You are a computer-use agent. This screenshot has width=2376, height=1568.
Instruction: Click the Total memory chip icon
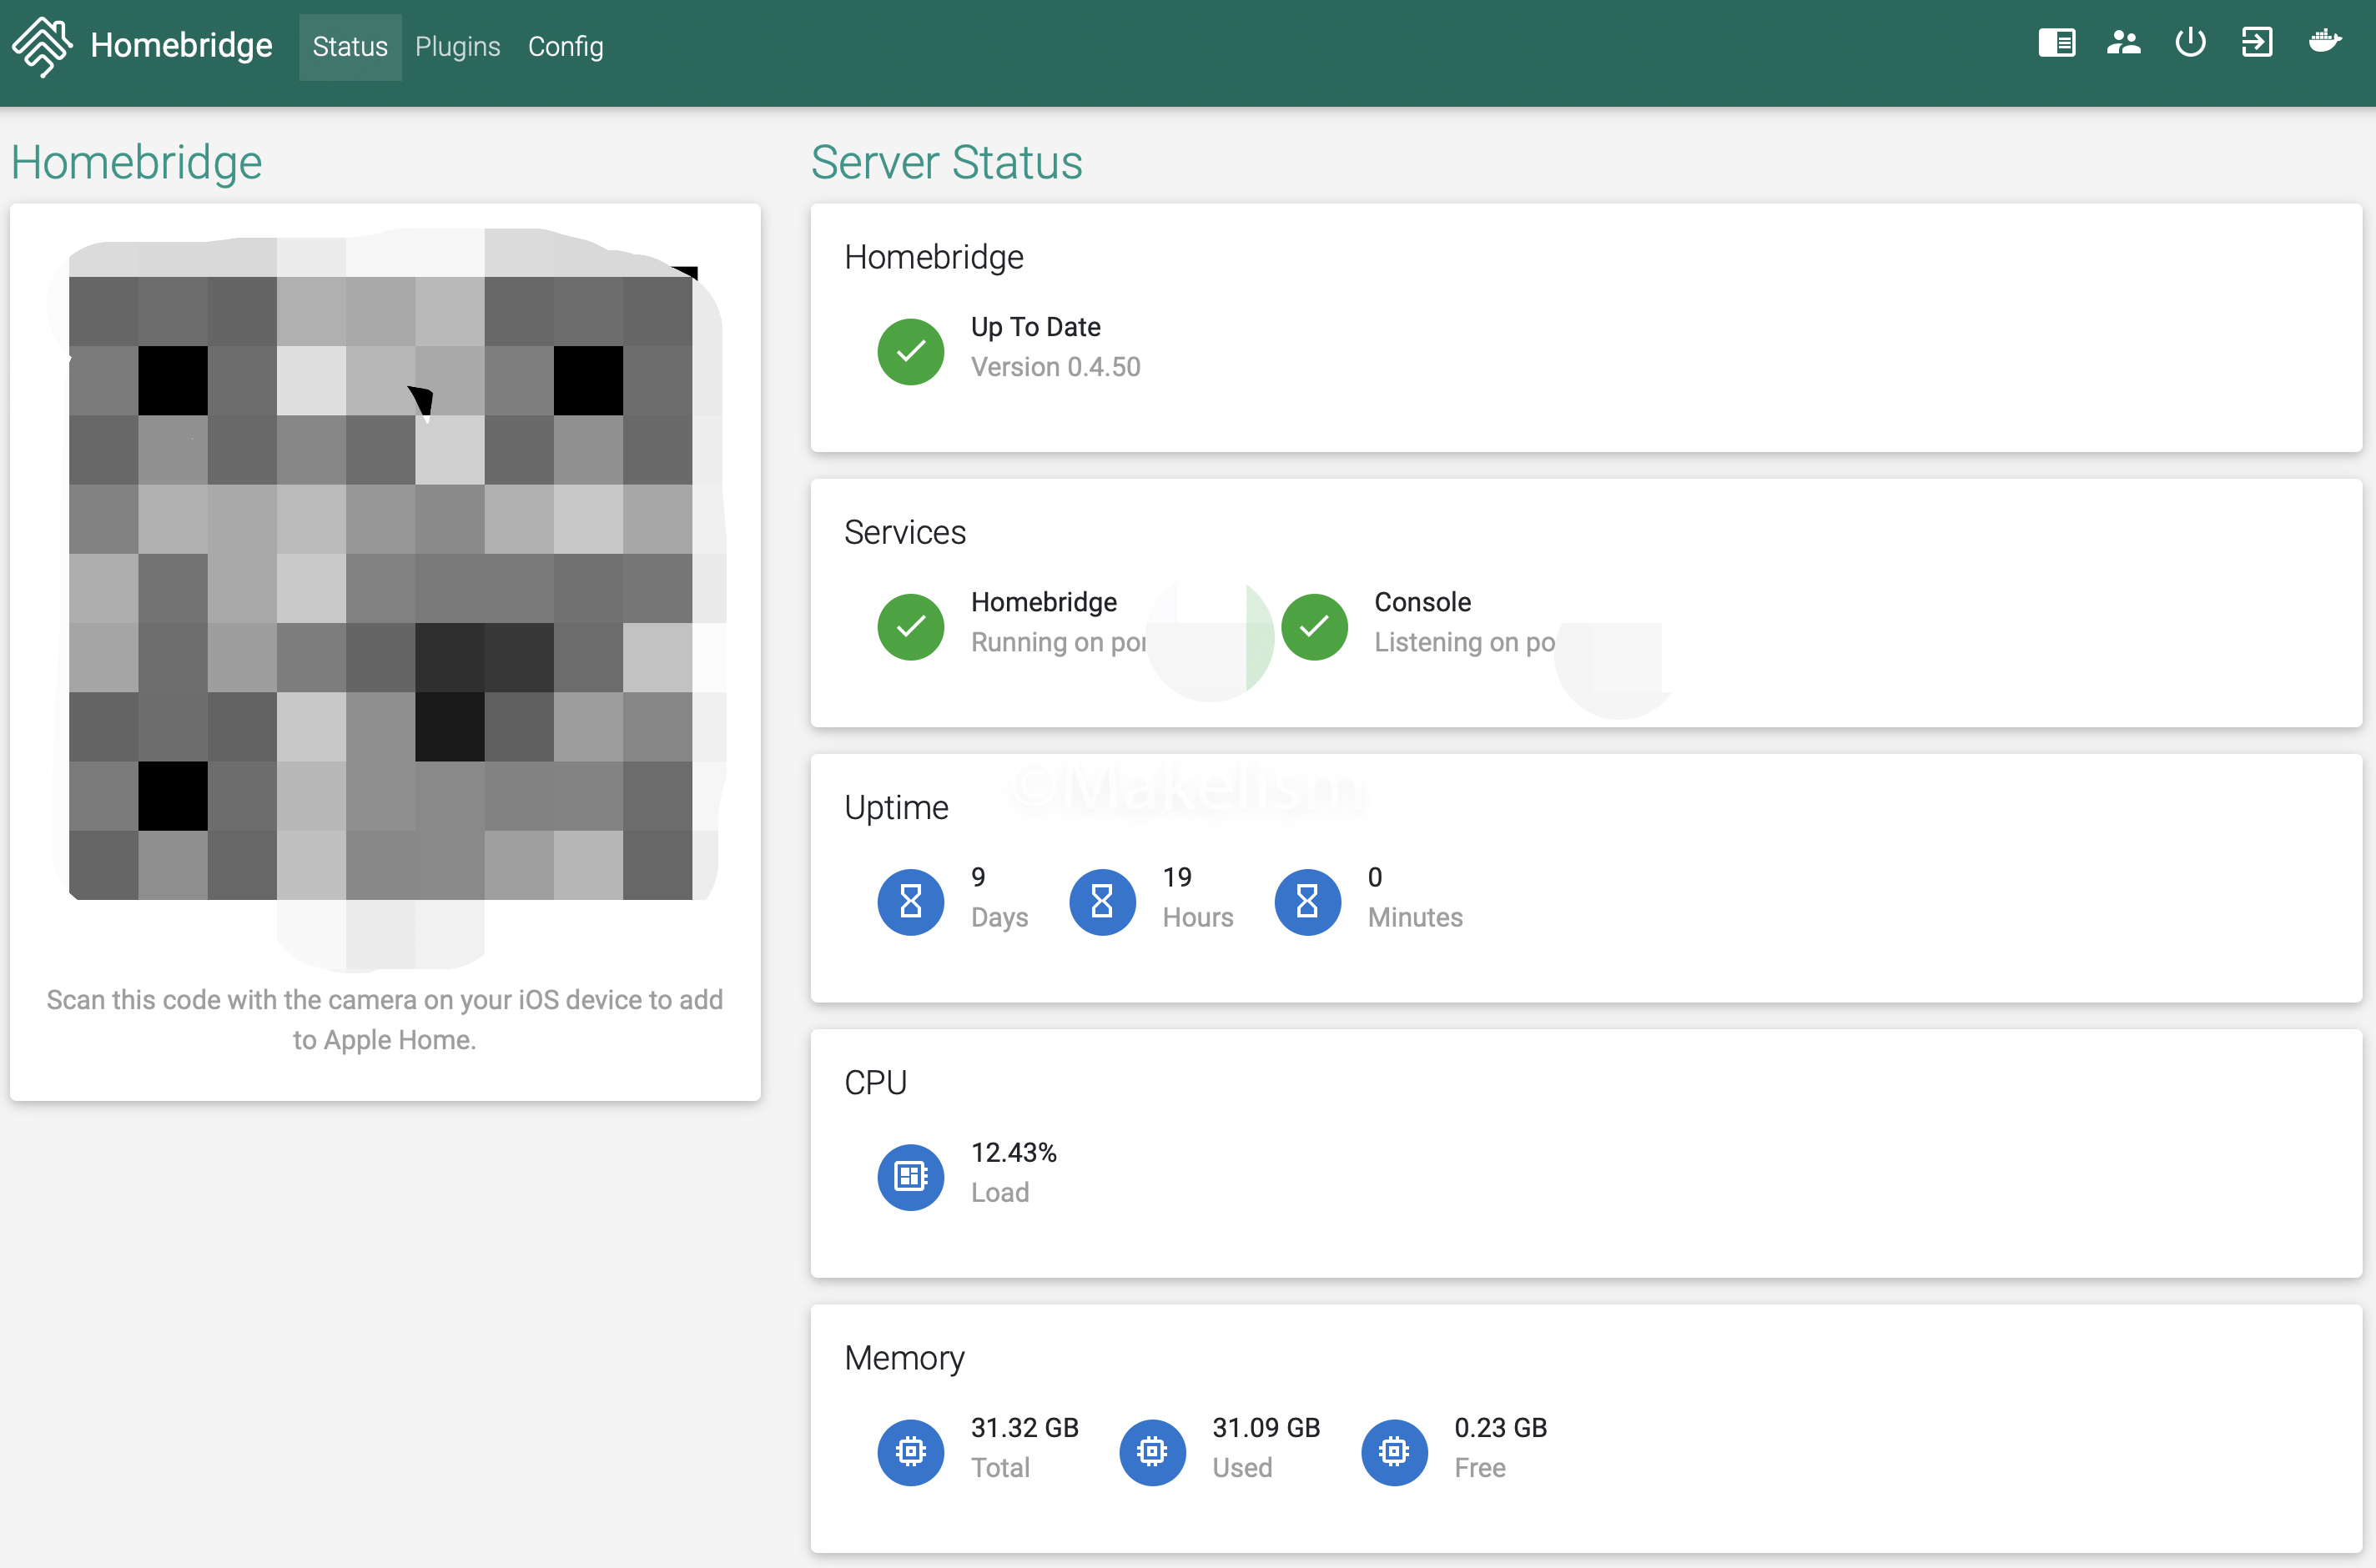click(910, 1452)
